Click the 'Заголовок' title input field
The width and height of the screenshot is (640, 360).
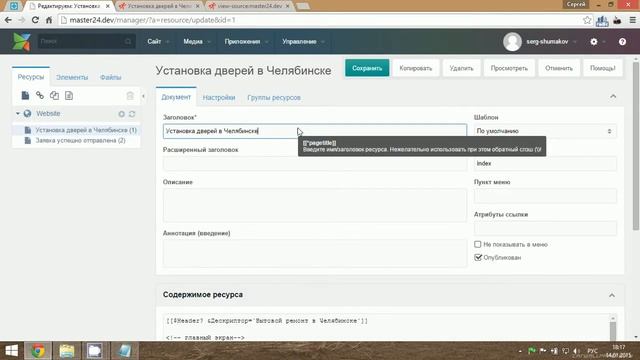click(x=315, y=131)
